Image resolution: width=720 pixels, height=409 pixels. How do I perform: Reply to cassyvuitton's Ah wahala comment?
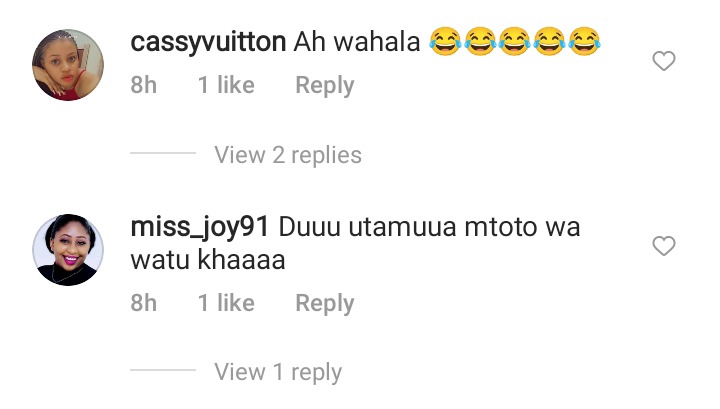click(x=325, y=85)
